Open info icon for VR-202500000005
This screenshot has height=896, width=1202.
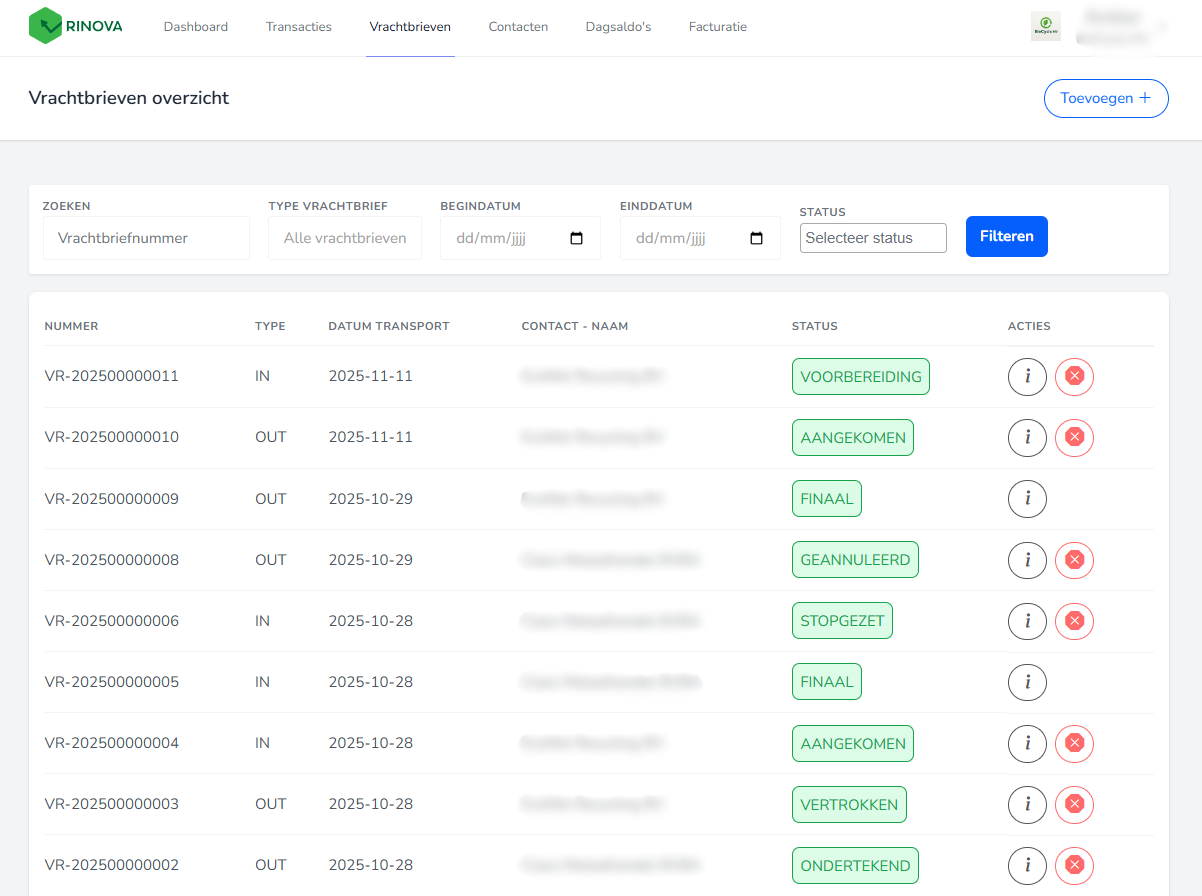click(x=1027, y=682)
